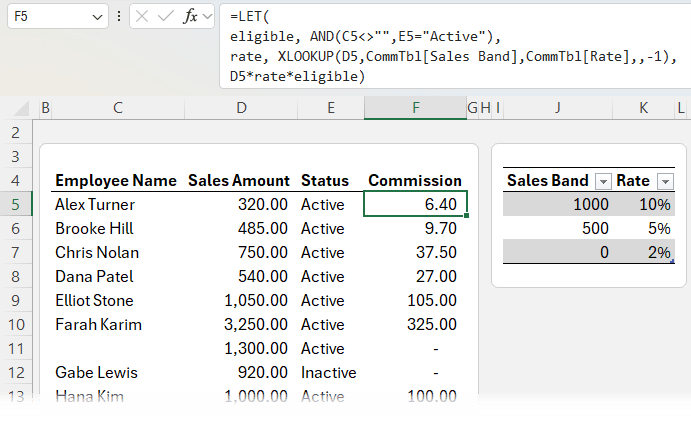The image size is (691, 422).
Task: Click the 485.00 sales amount cell
Action: coord(241,228)
